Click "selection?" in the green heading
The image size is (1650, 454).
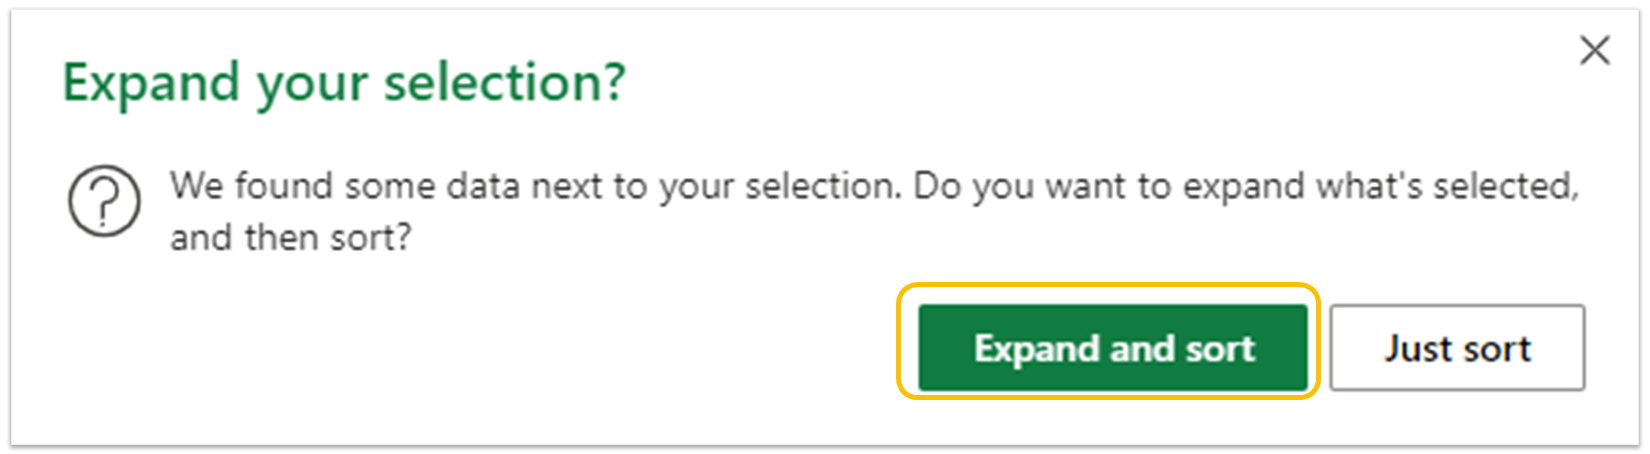pos(505,82)
